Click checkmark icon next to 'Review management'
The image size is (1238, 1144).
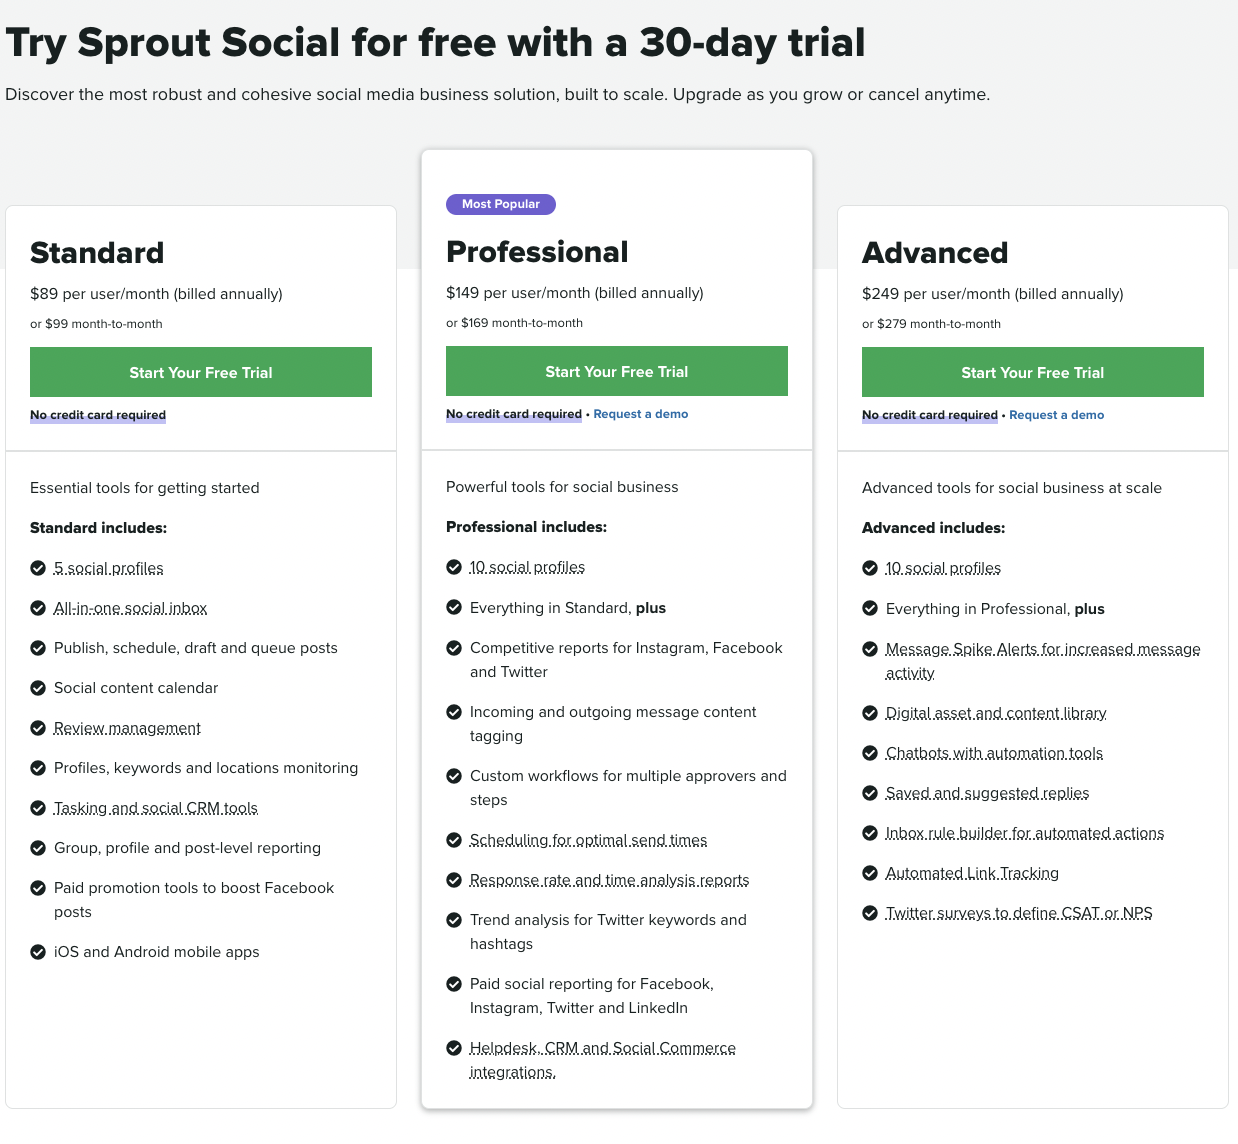(38, 728)
